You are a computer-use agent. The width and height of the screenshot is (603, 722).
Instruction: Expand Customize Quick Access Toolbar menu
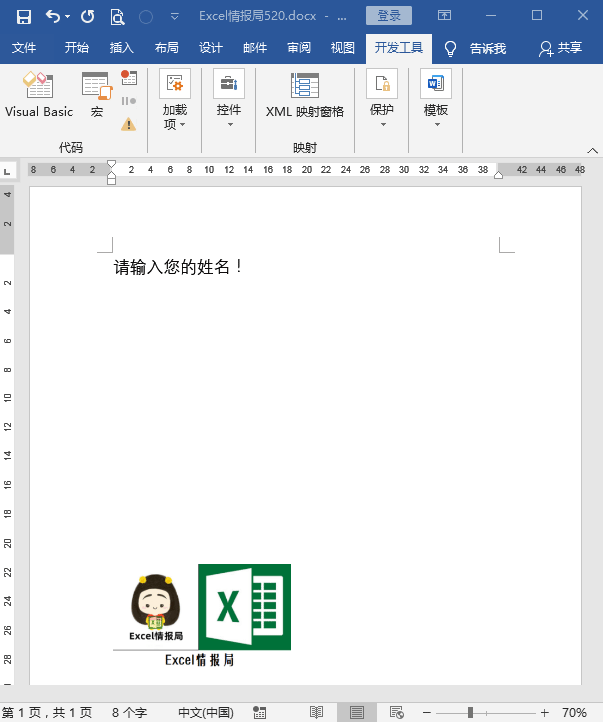tap(174, 17)
